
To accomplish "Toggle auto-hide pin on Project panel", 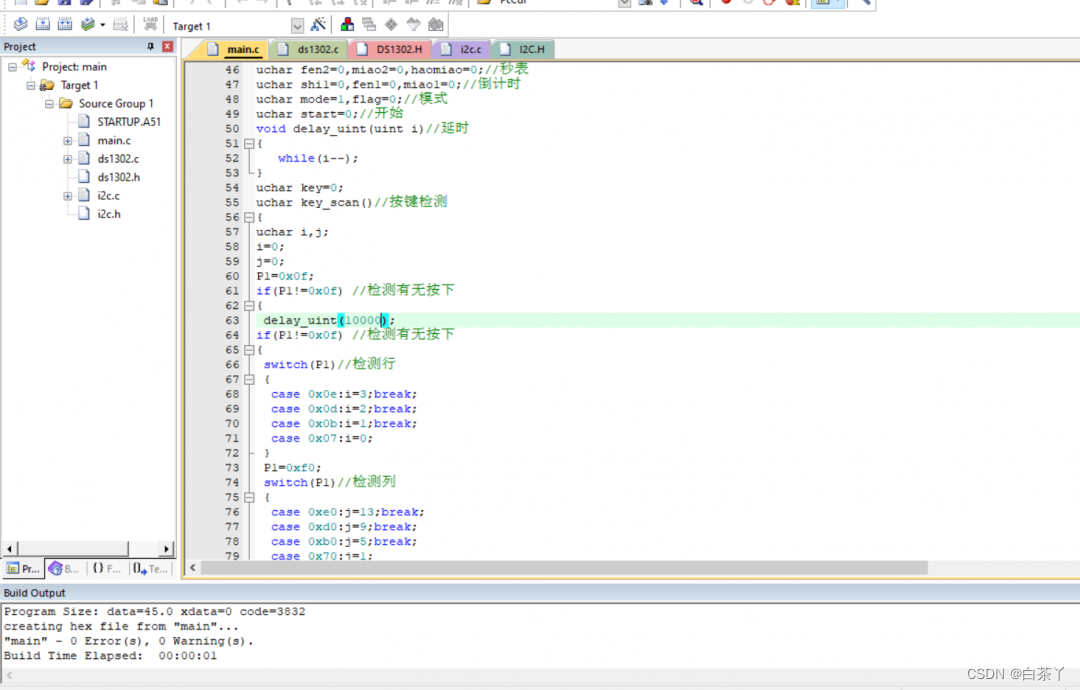I will pyautogui.click(x=151, y=47).
